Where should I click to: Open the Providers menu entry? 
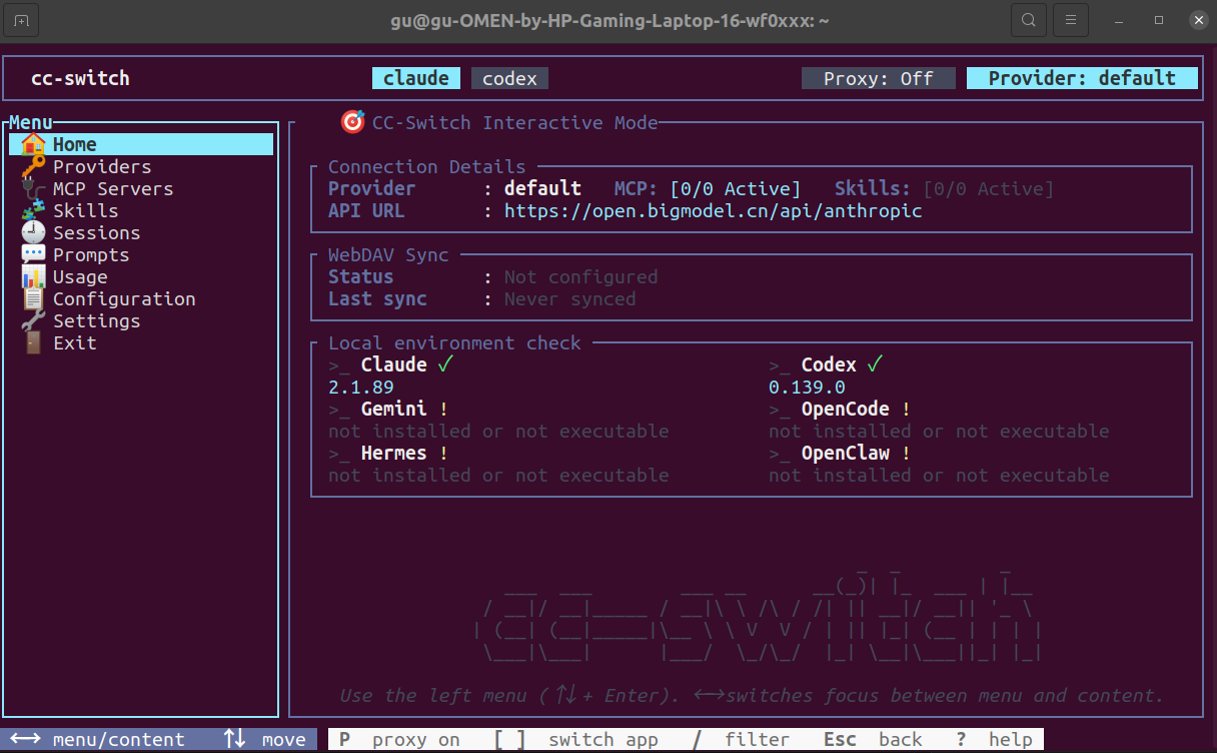[141, 167]
